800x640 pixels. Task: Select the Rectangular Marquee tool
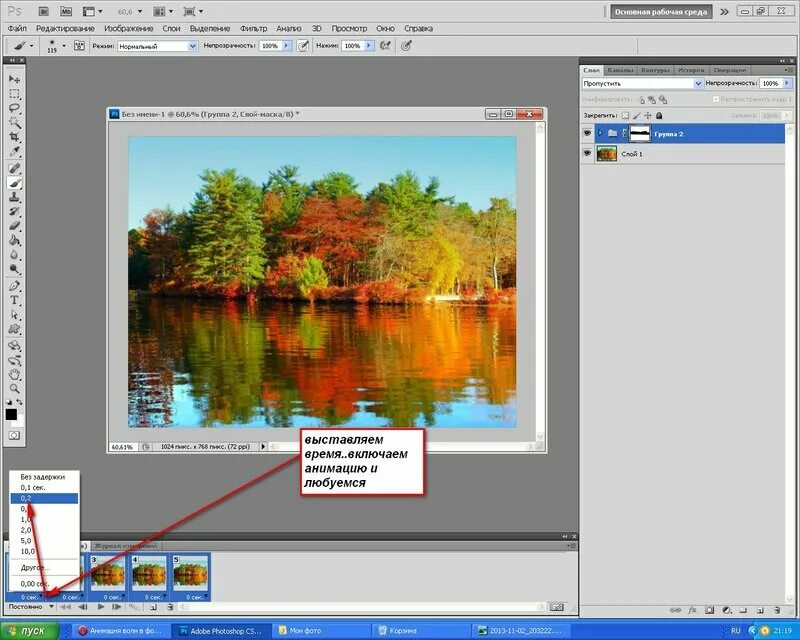(14, 94)
